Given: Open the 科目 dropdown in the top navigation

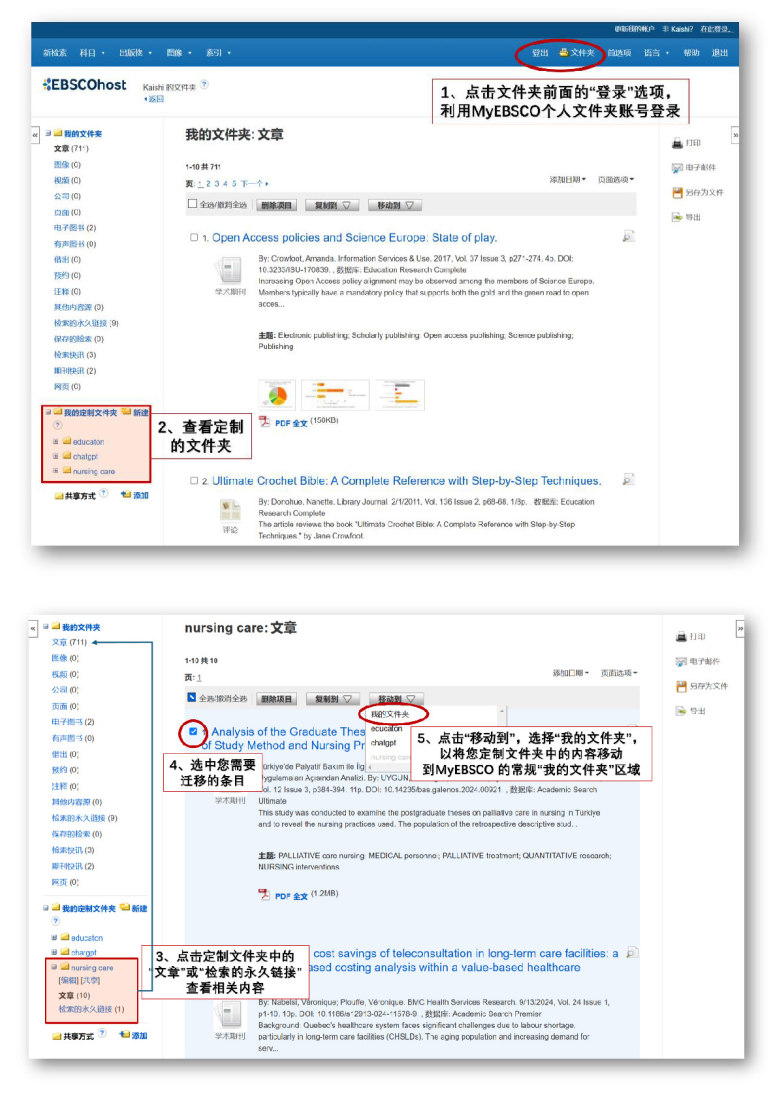Looking at the screenshot, I should (x=91, y=52).
